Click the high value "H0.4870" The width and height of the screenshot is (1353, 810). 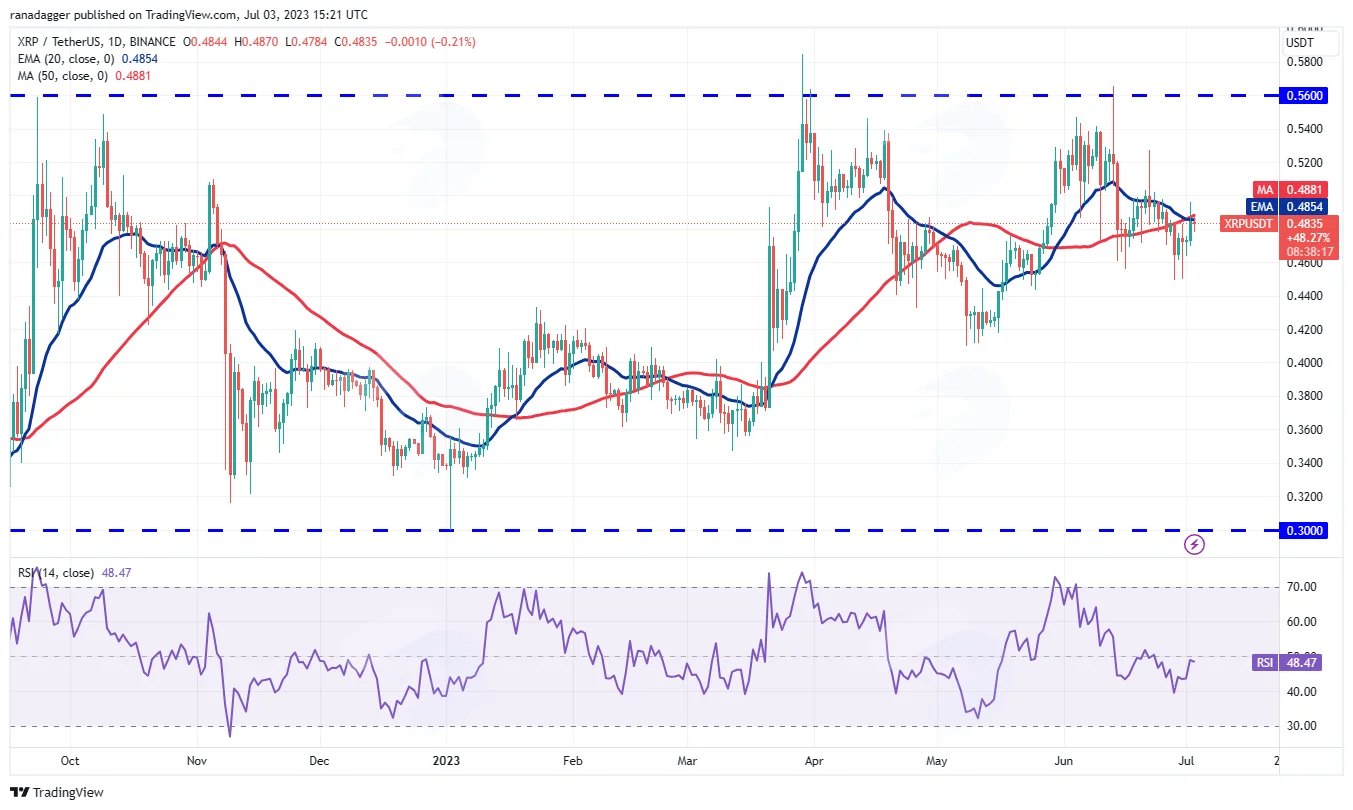[x=255, y=42]
